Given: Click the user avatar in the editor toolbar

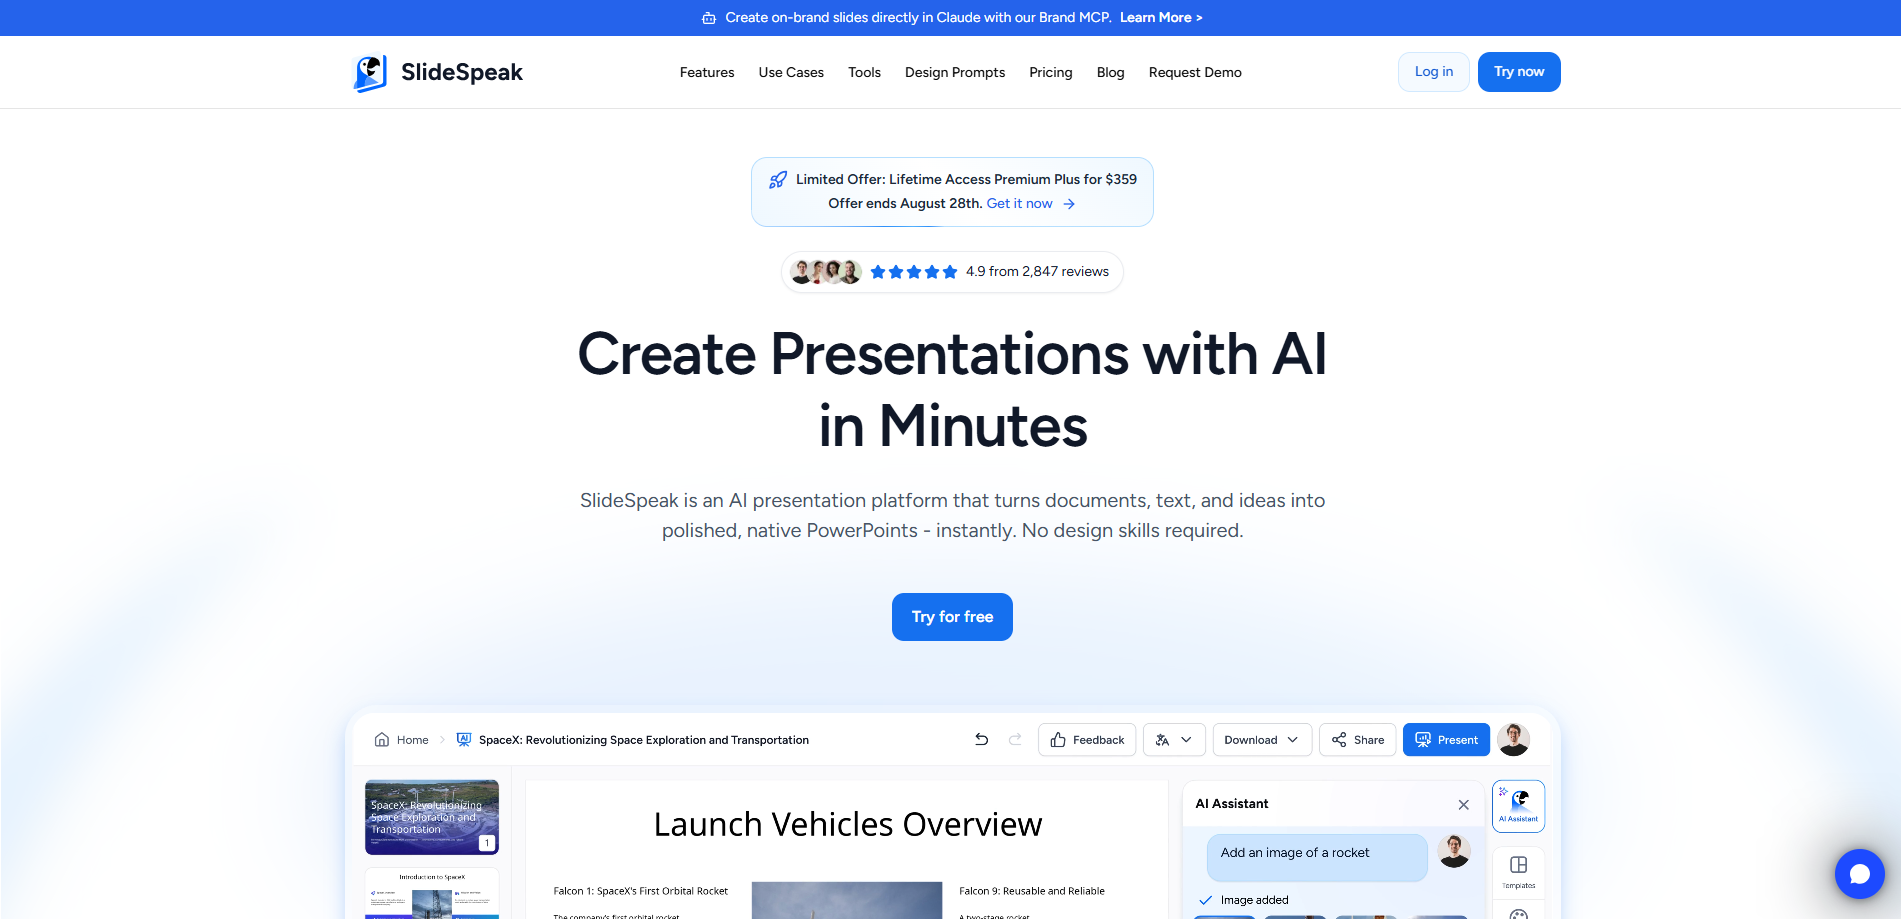Looking at the screenshot, I should coord(1514,740).
